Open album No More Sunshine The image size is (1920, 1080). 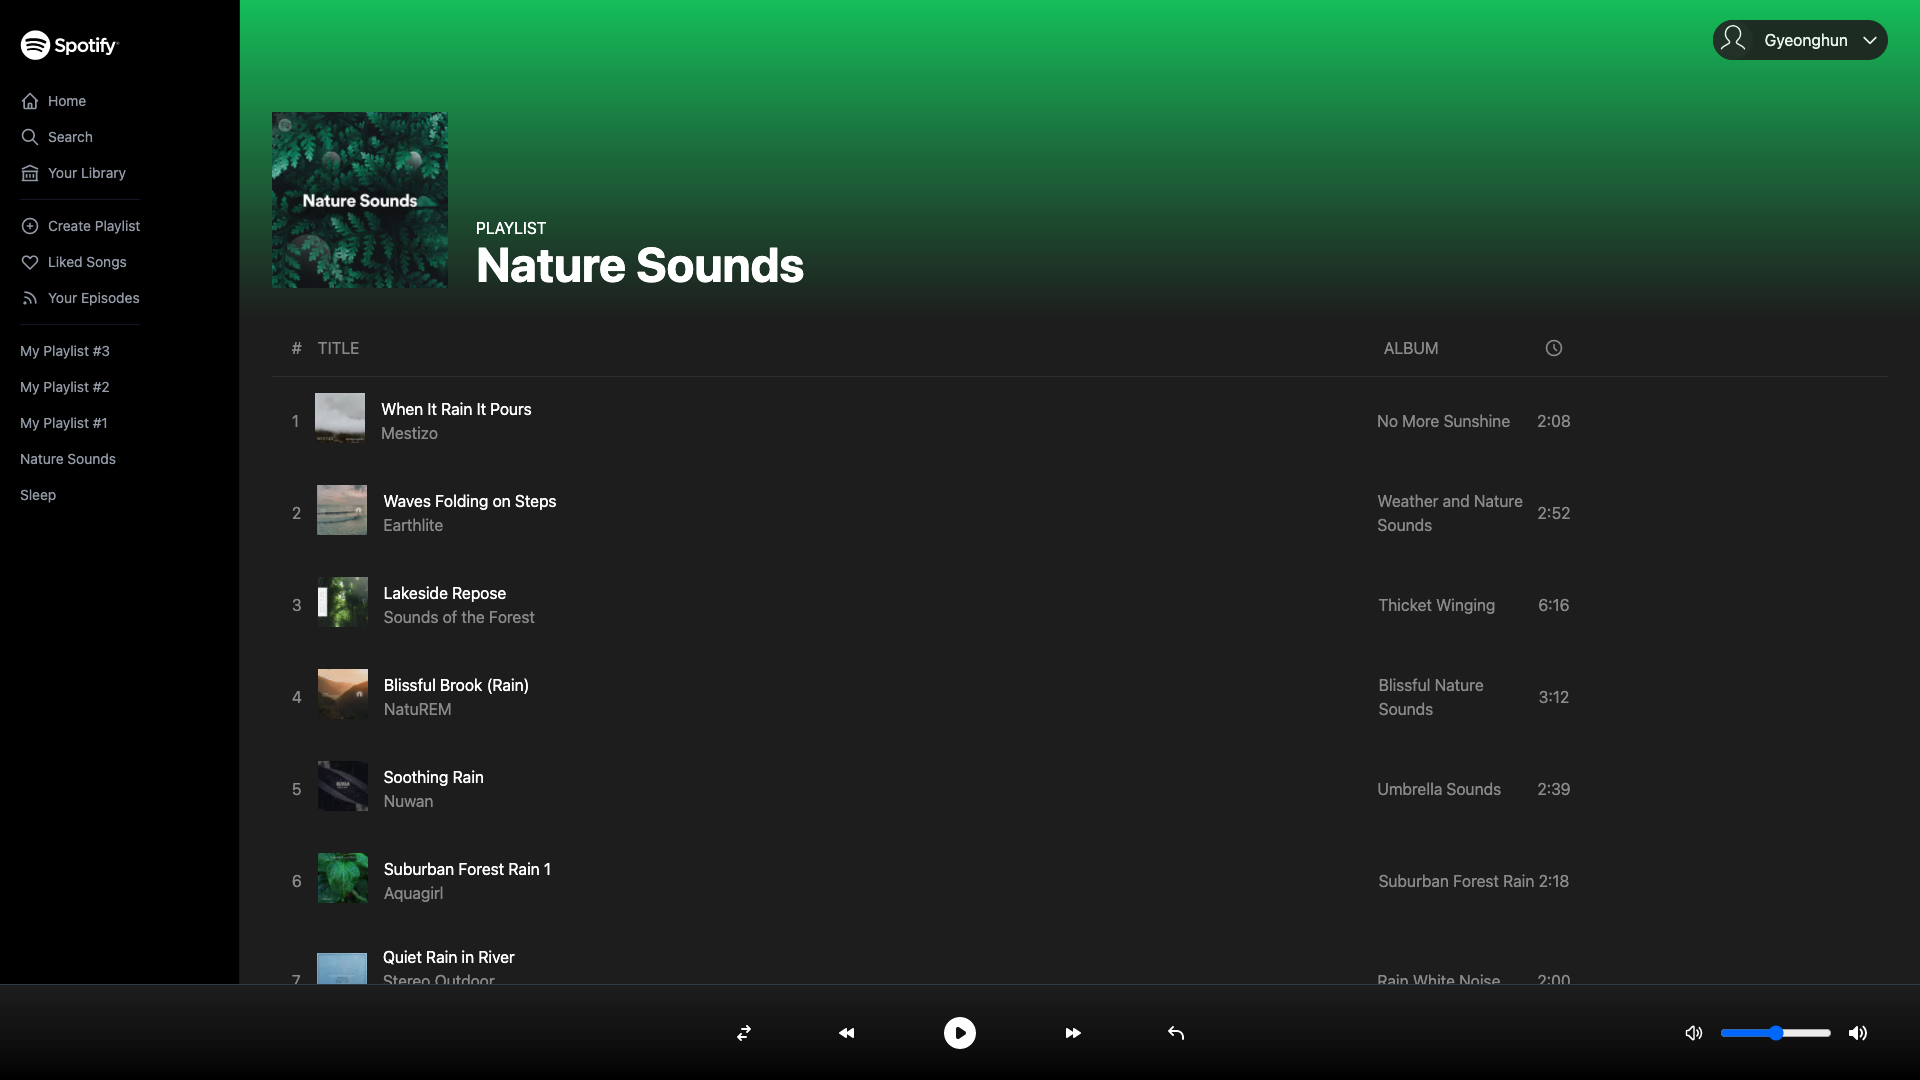(1443, 421)
